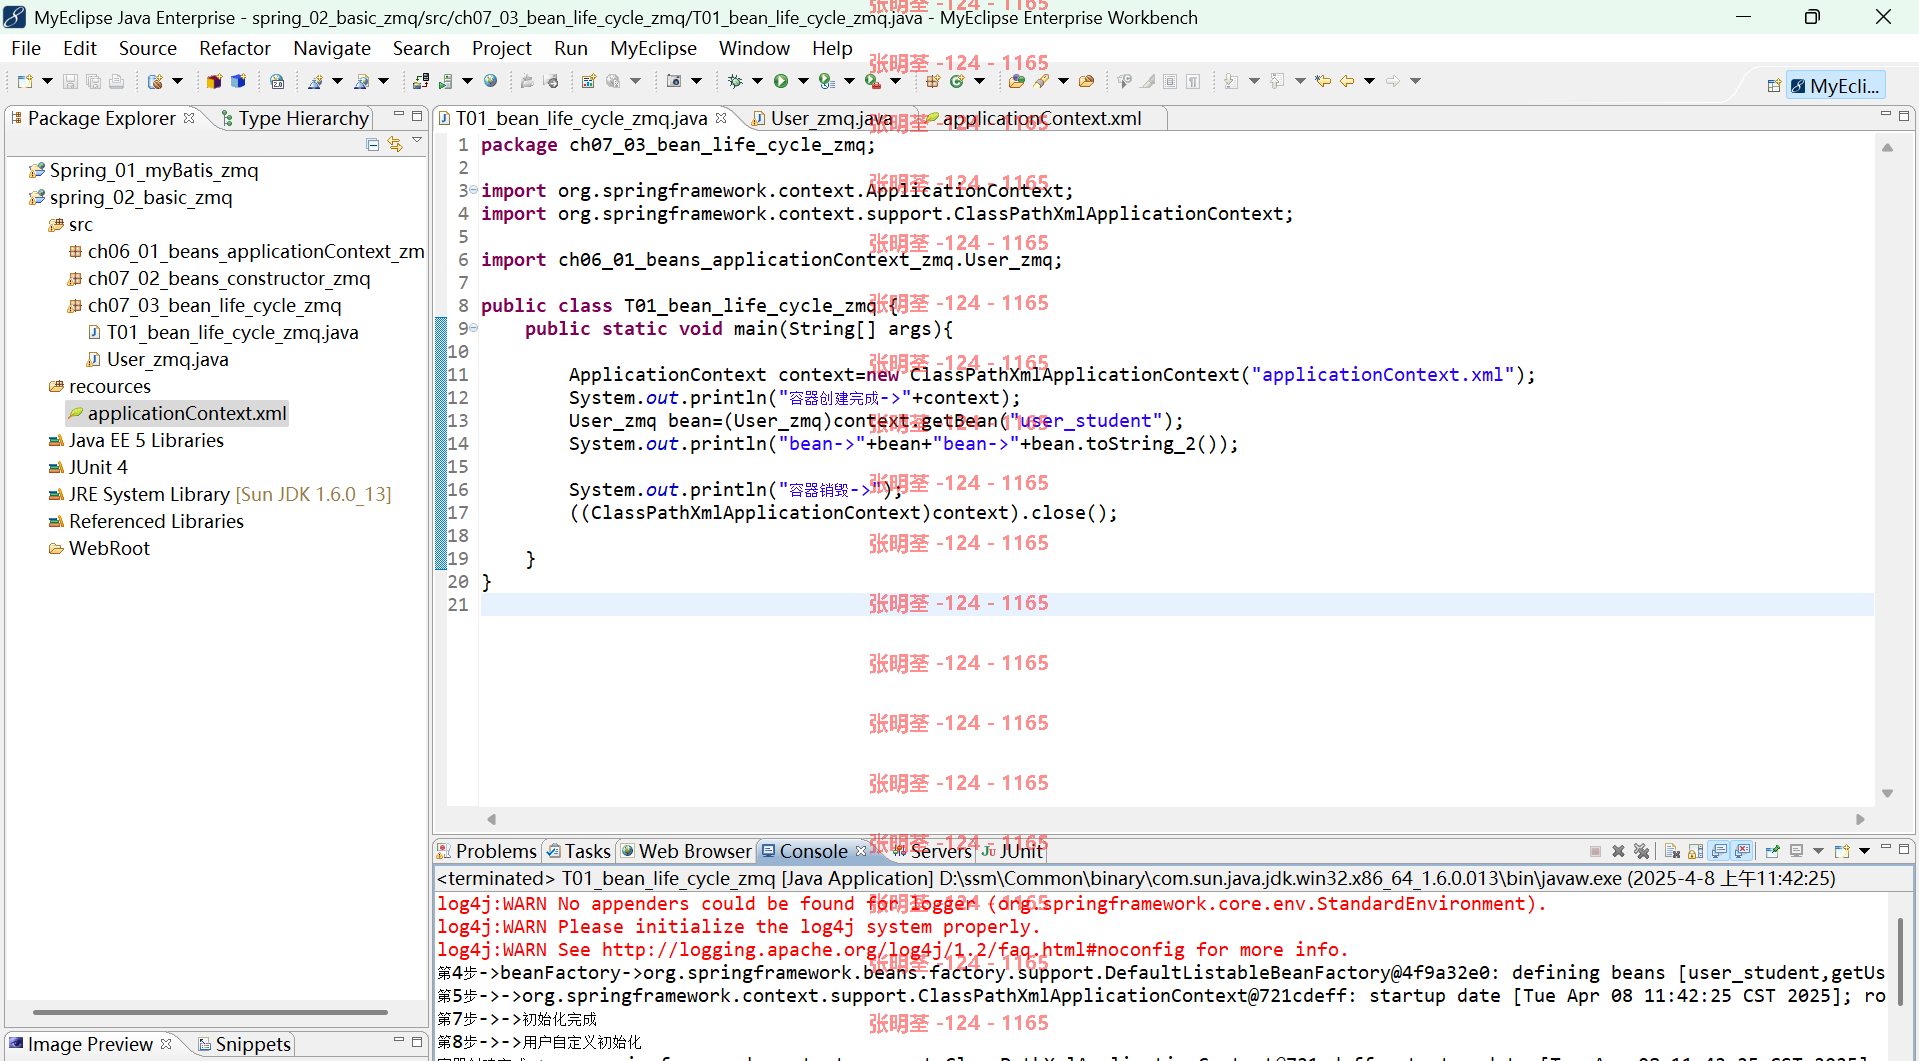This screenshot has width=1919, height=1061.
Task: Collapse the imports fold at line 3
Action: pos(473,190)
